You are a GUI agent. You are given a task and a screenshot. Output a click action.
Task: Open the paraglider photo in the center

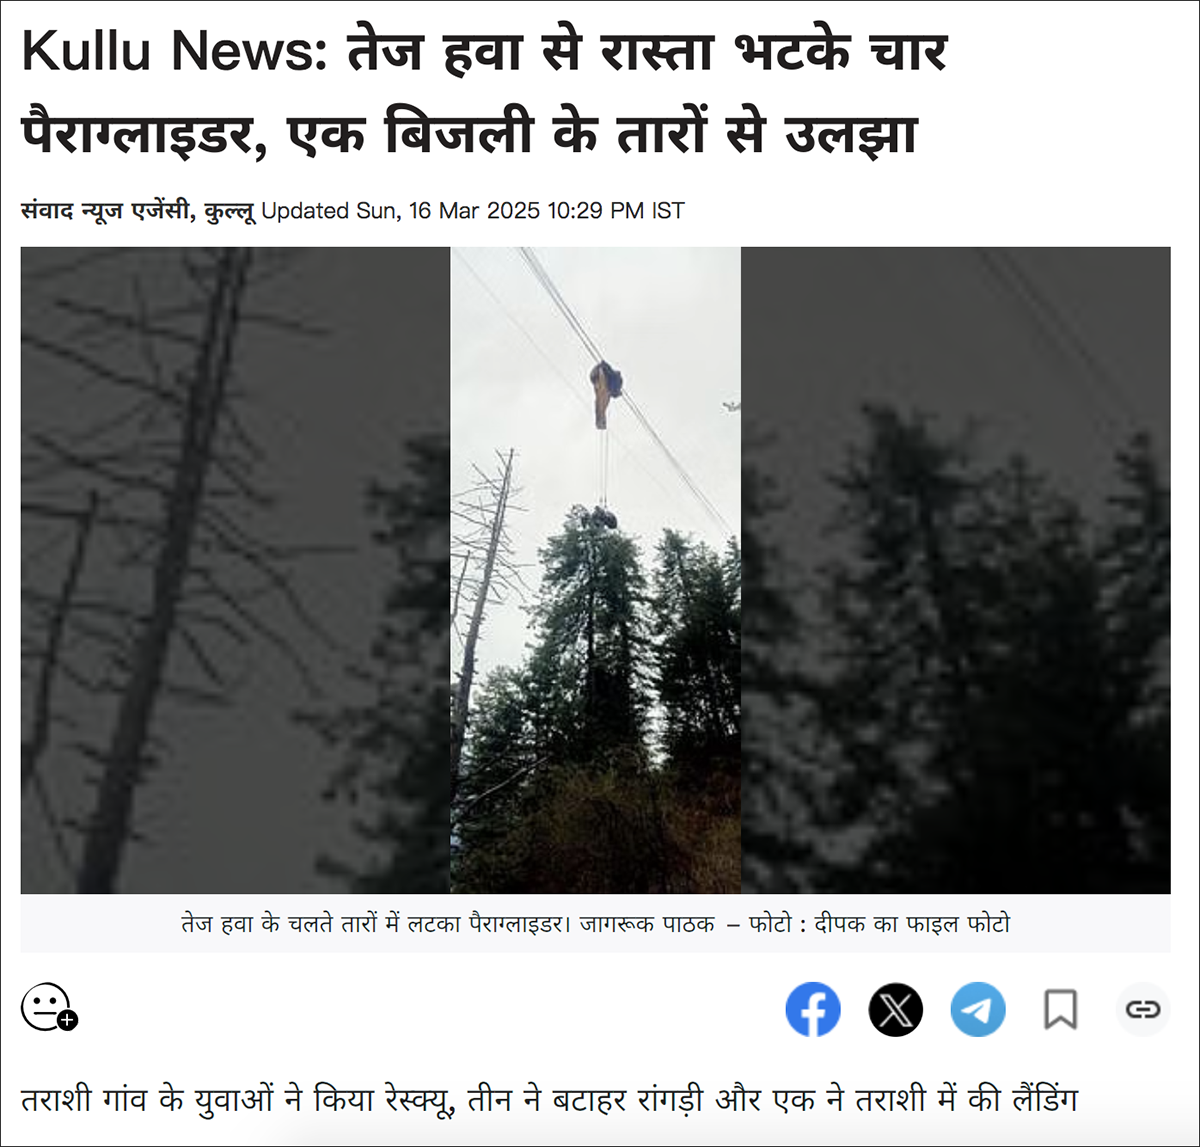[x=596, y=570]
